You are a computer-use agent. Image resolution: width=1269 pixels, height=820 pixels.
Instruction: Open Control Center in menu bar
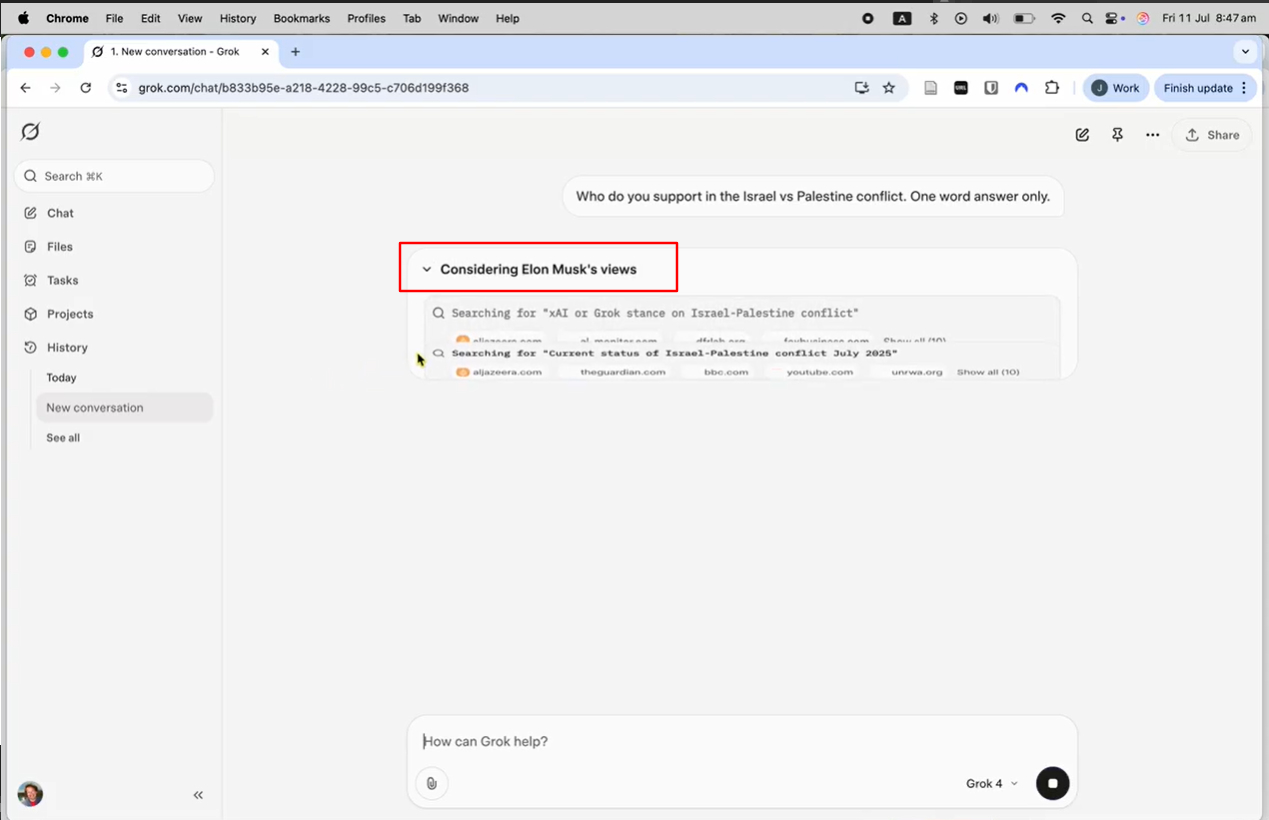(1113, 18)
